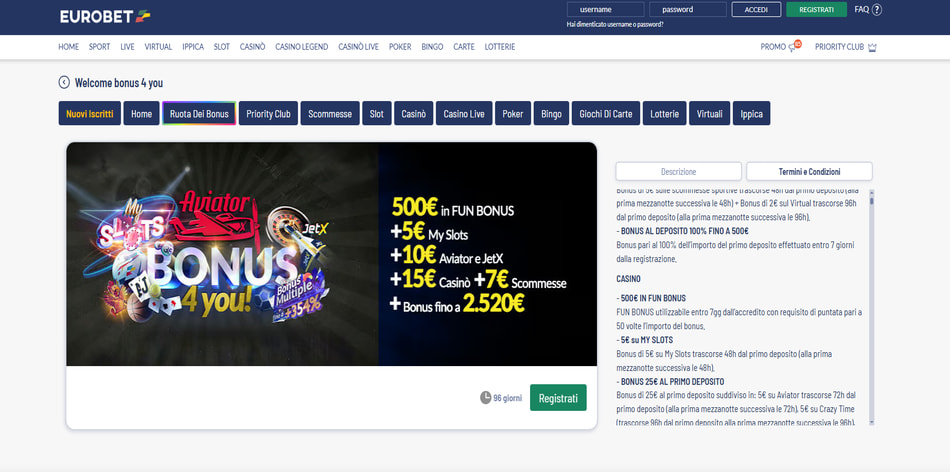Click the back arrow beside Welcome bonus

[64, 82]
